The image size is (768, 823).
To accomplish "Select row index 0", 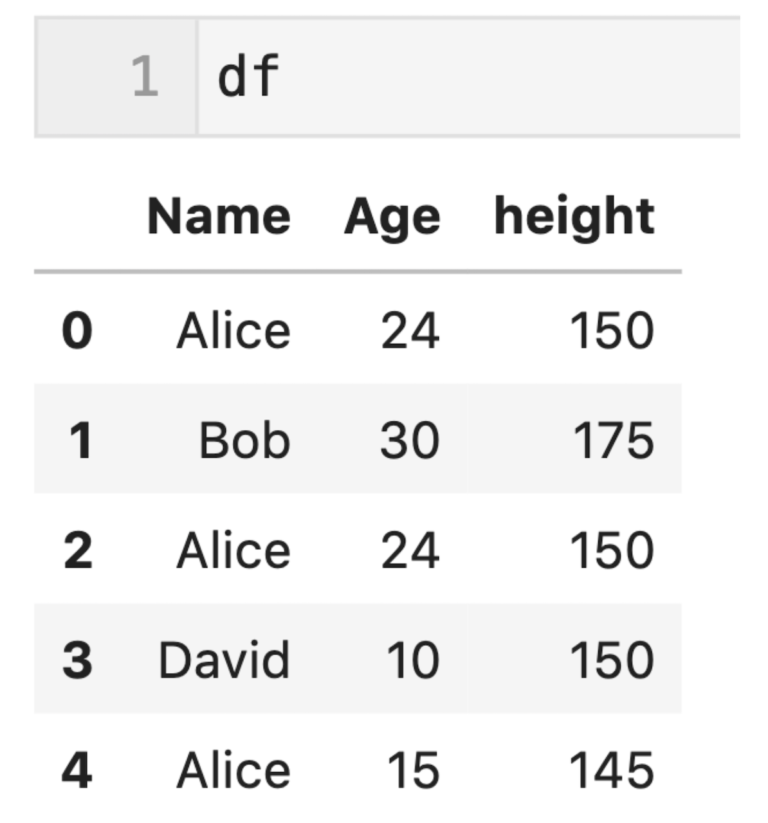I will [77, 330].
